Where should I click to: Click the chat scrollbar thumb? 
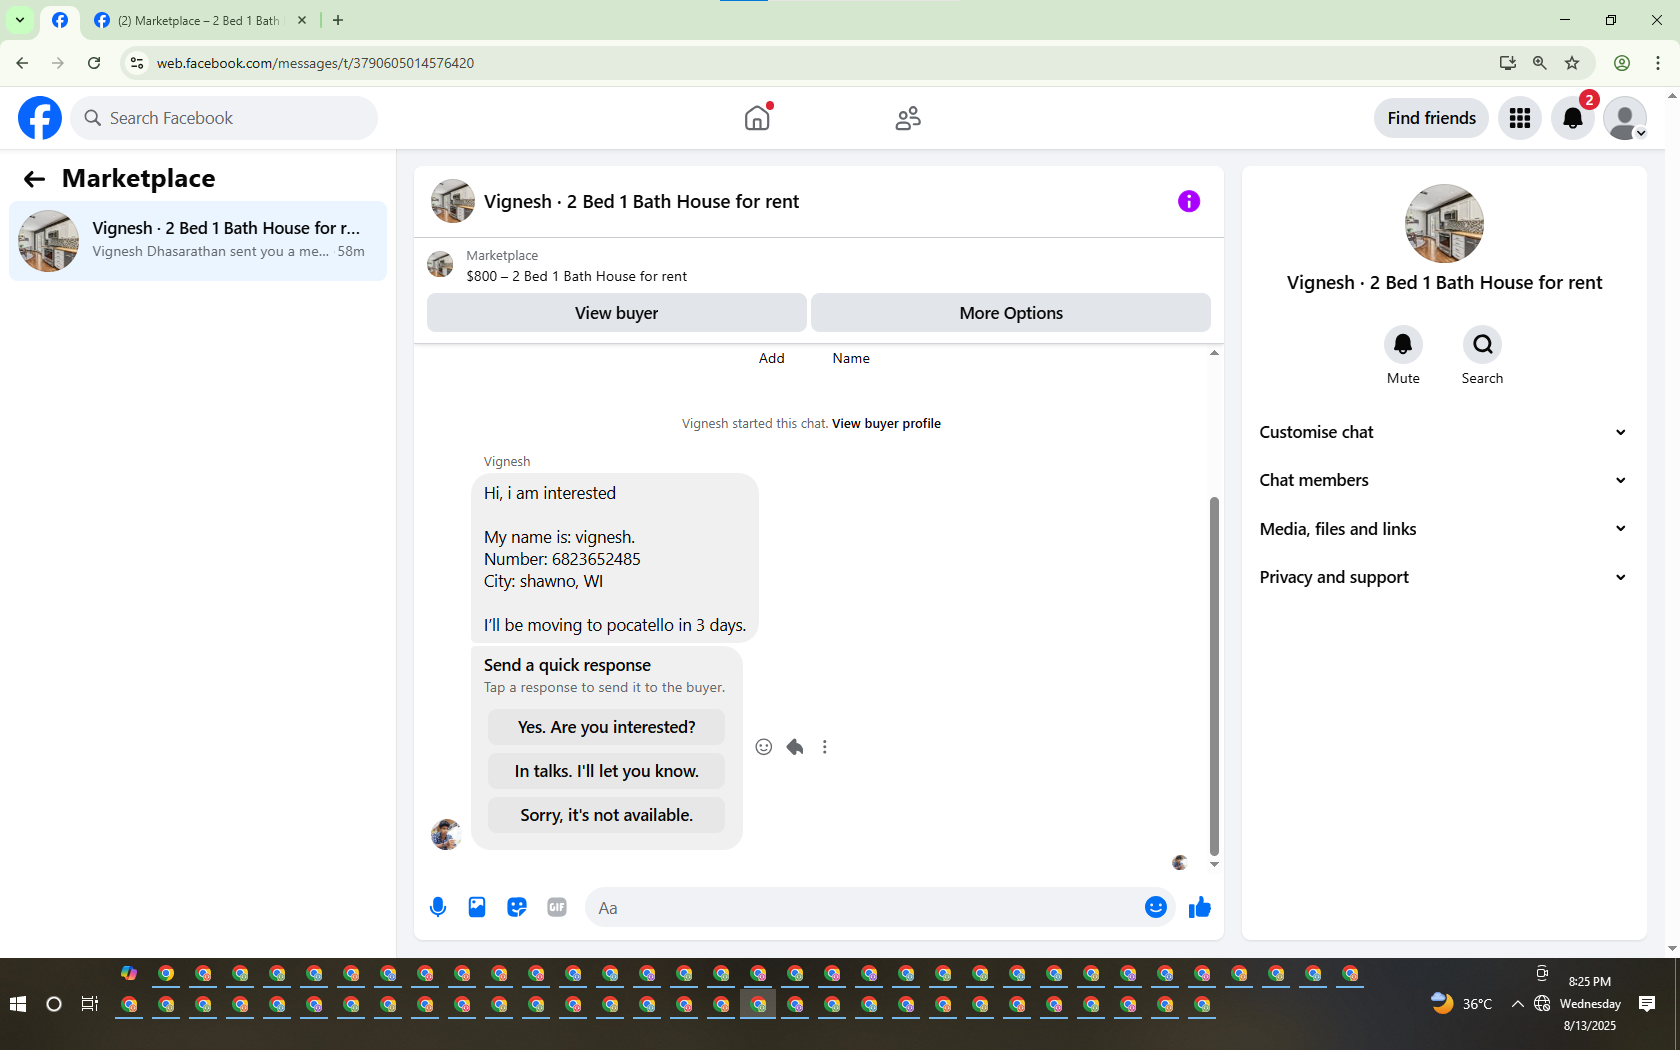[x=1214, y=675]
